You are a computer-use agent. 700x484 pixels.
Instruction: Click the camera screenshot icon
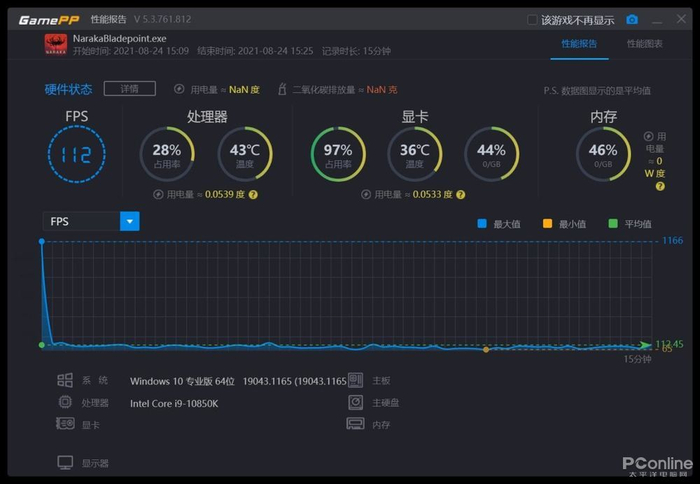pyautogui.click(x=632, y=20)
